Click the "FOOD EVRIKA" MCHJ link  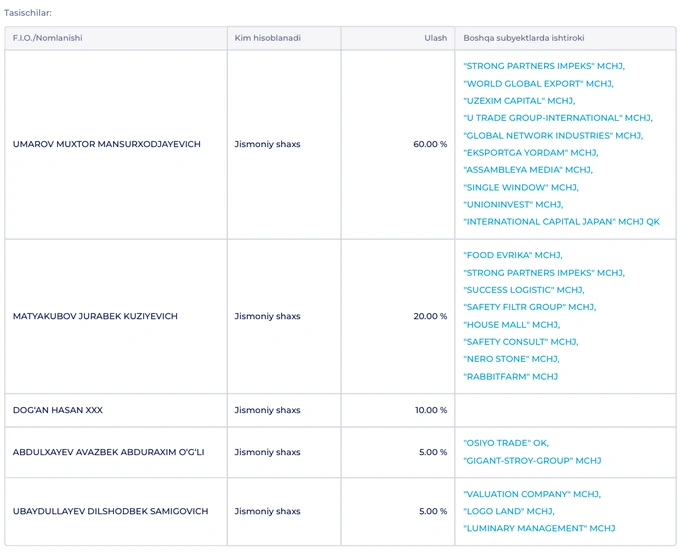pyautogui.click(x=512, y=255)
